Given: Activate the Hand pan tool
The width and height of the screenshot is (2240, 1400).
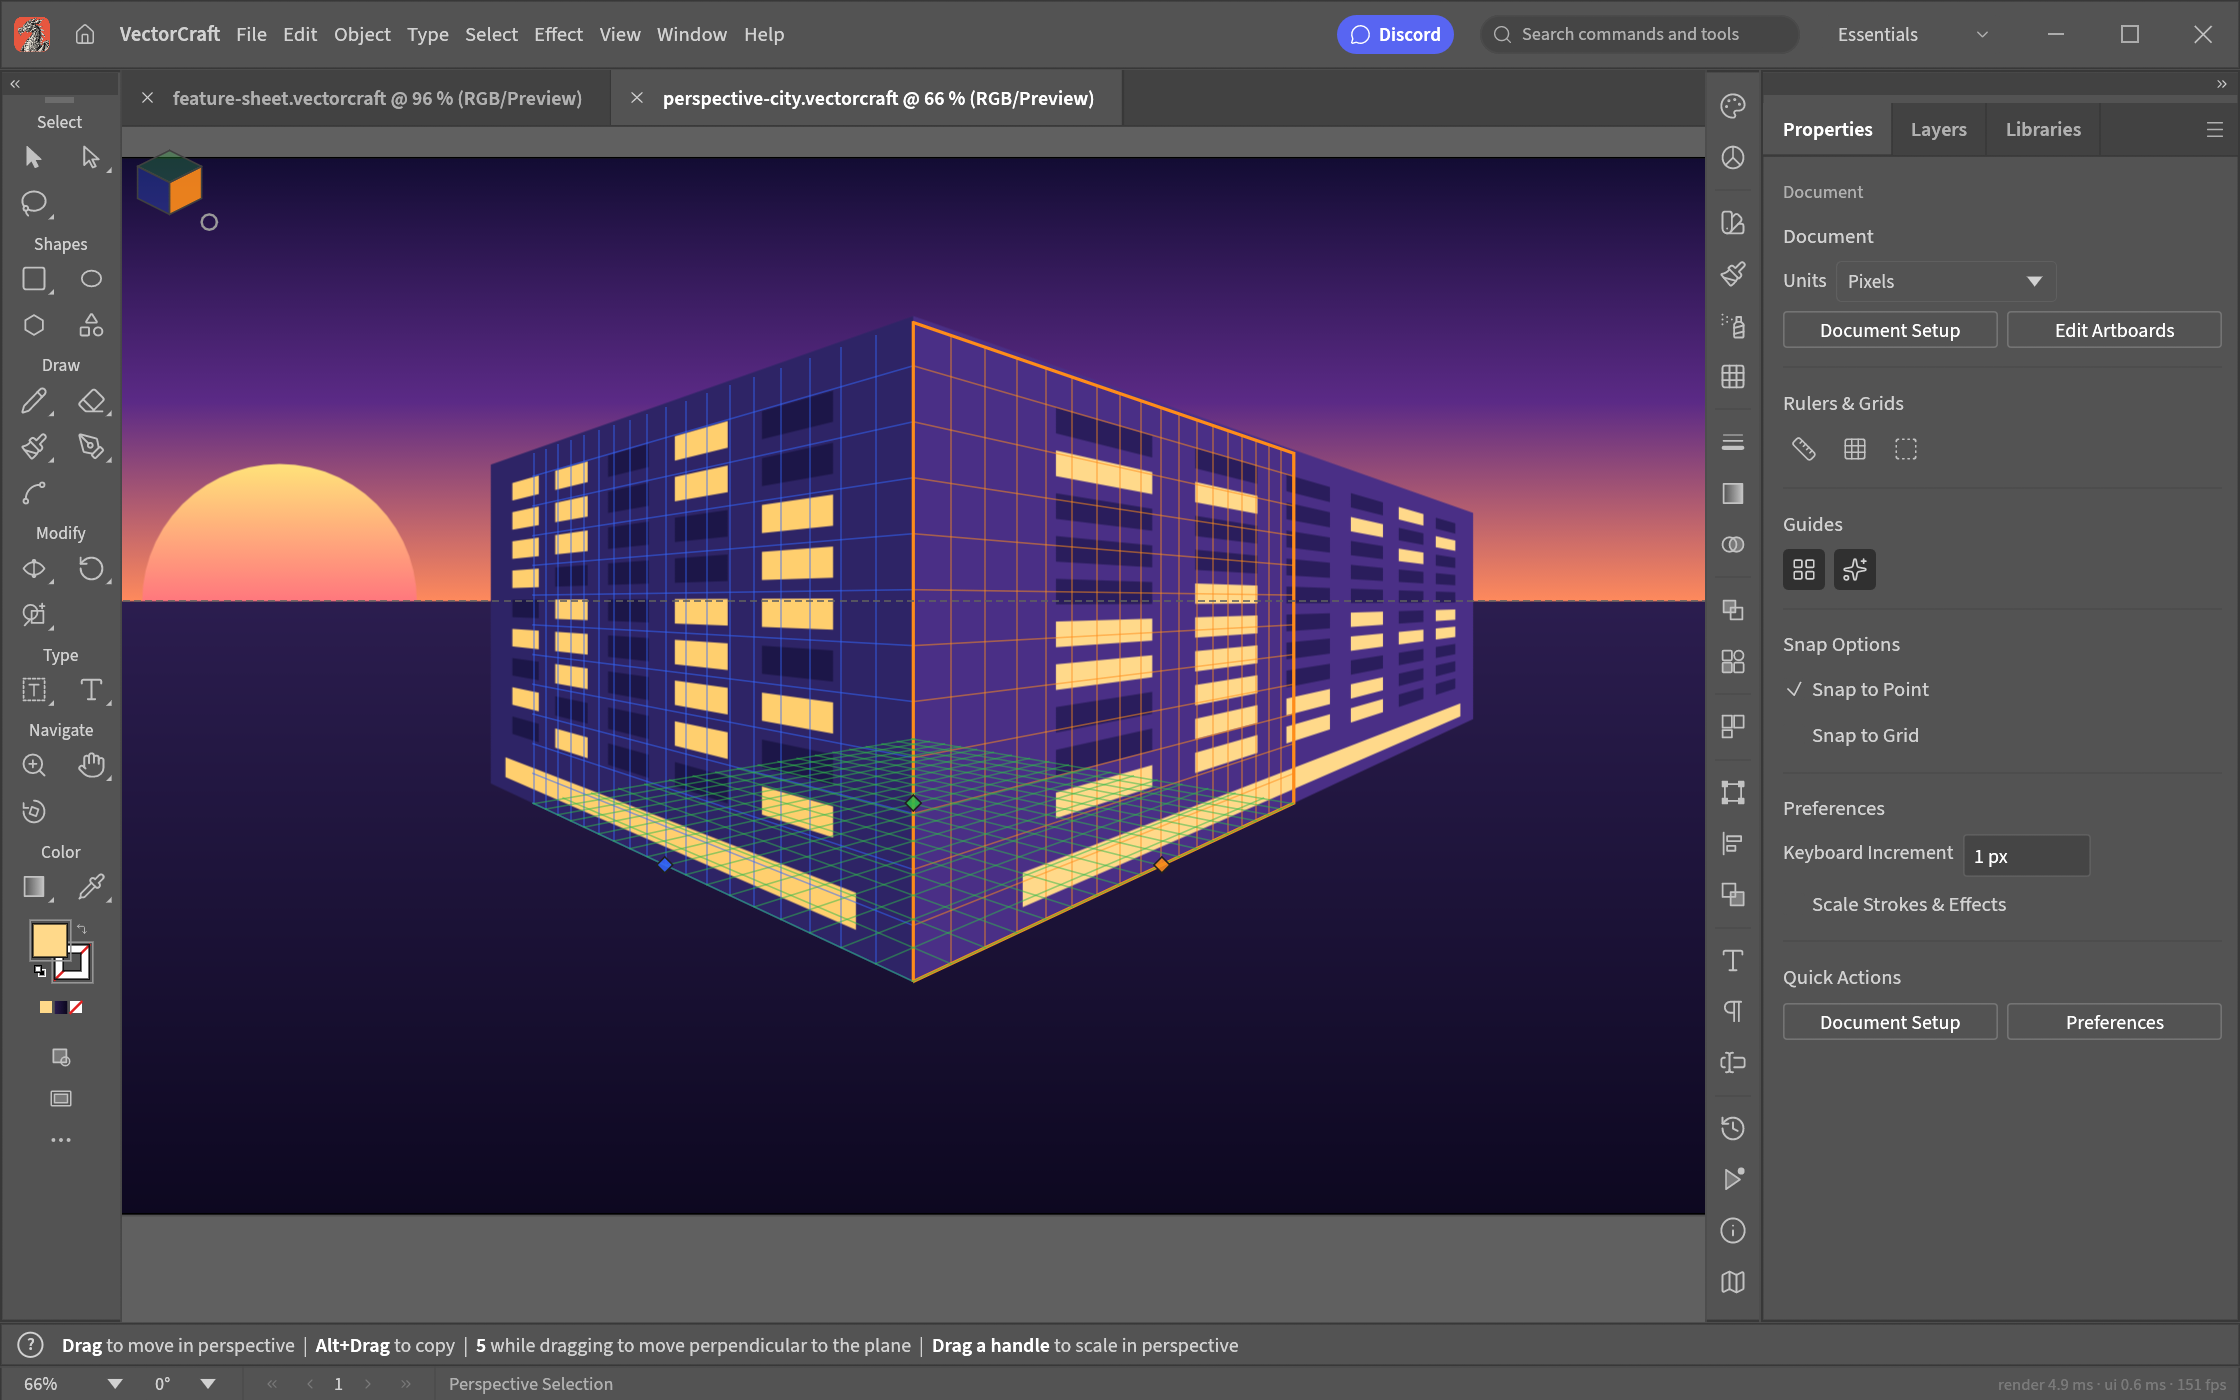Looking at the screenshot, I should (x=91, y=765).
